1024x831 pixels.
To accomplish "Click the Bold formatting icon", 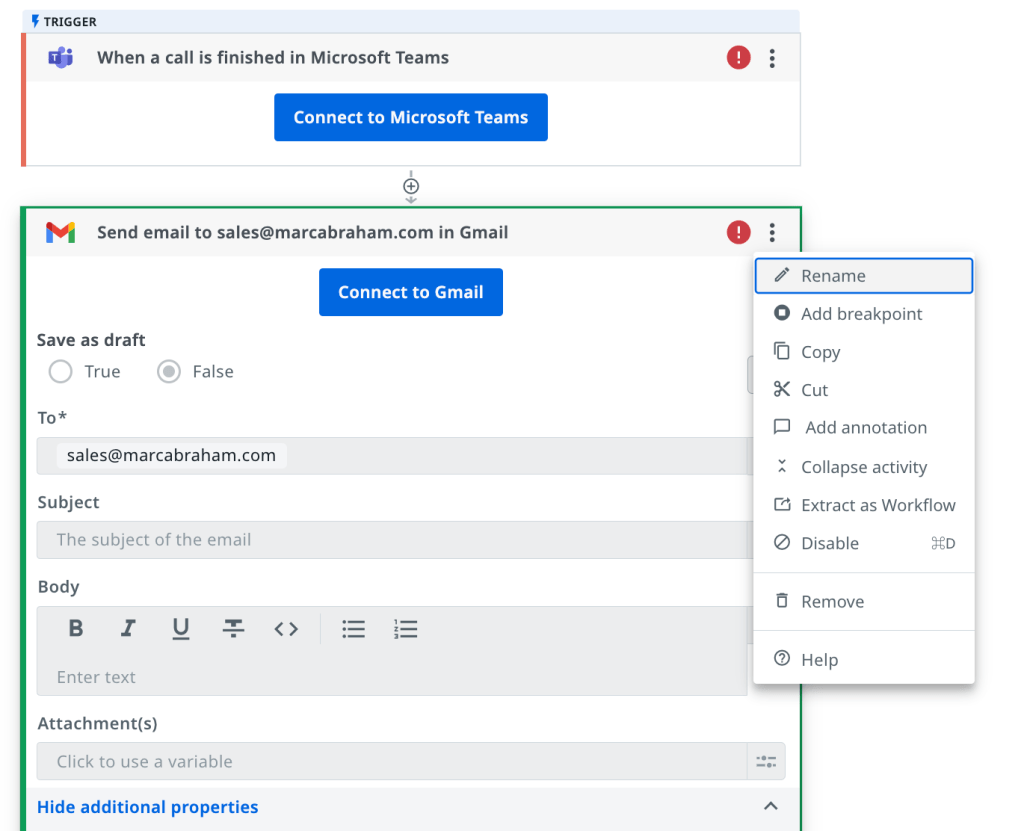I will [x=76, y=629].
